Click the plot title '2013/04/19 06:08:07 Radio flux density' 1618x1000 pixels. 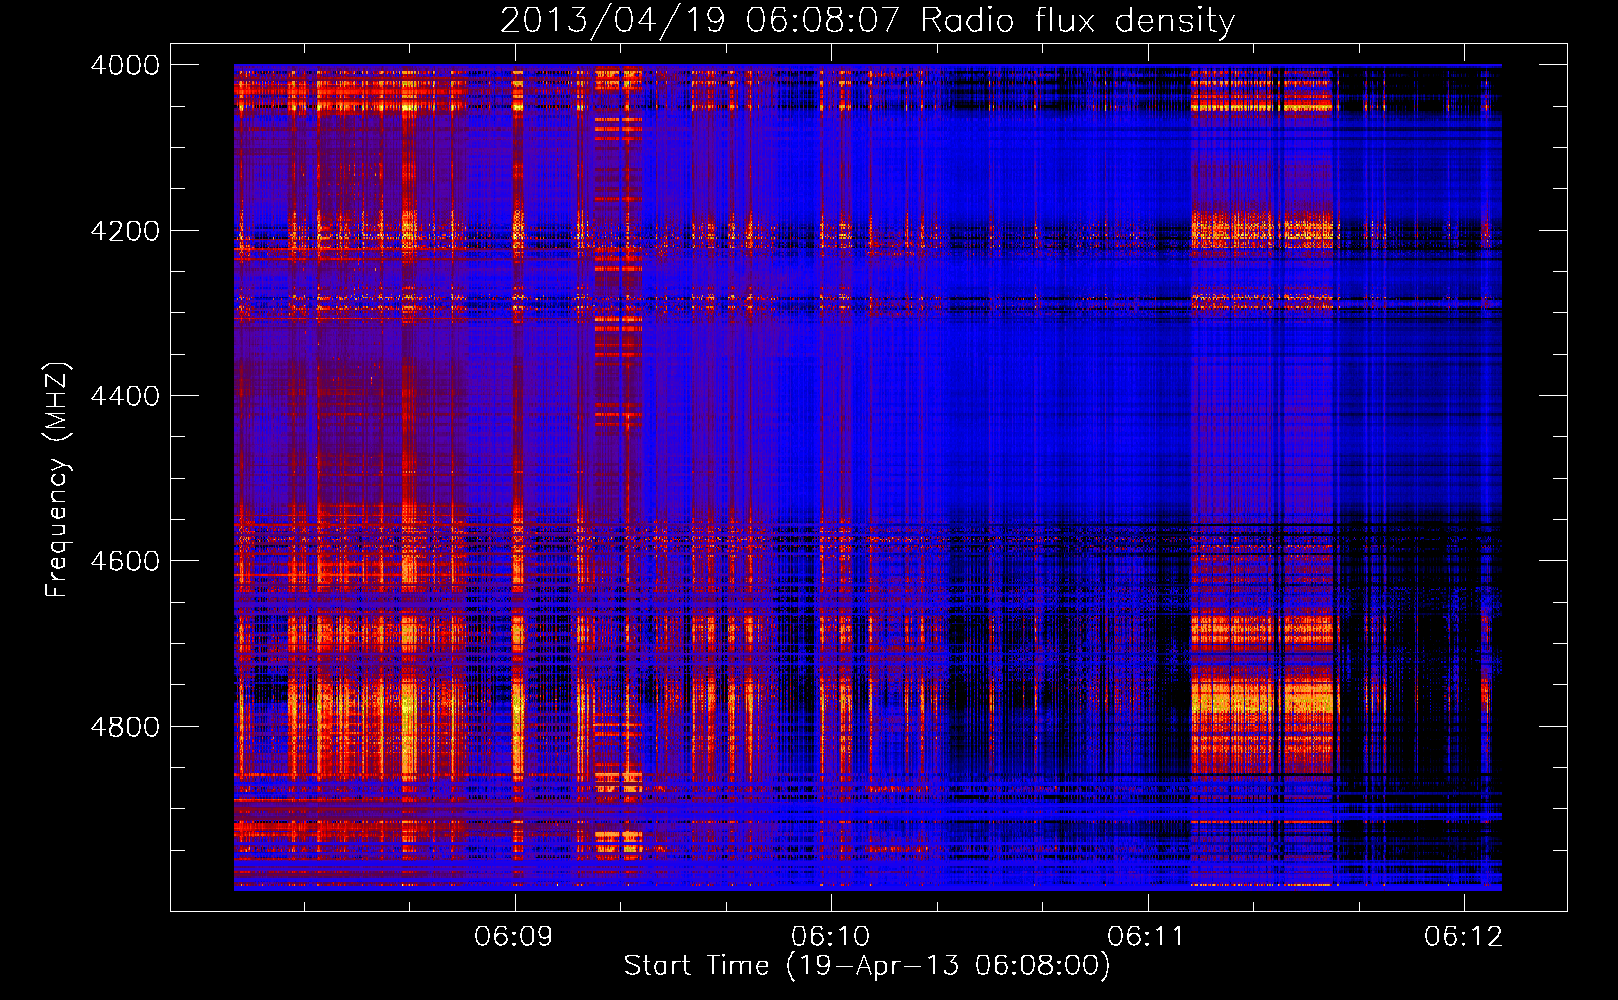867,20
